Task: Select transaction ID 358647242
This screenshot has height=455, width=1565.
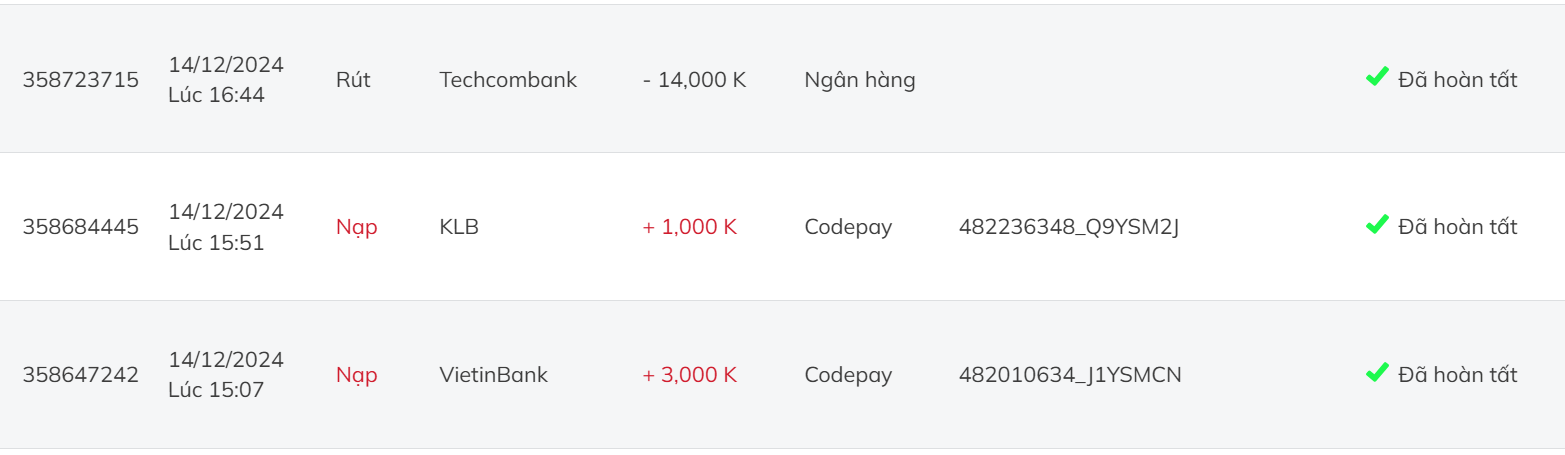Action: 81,375
